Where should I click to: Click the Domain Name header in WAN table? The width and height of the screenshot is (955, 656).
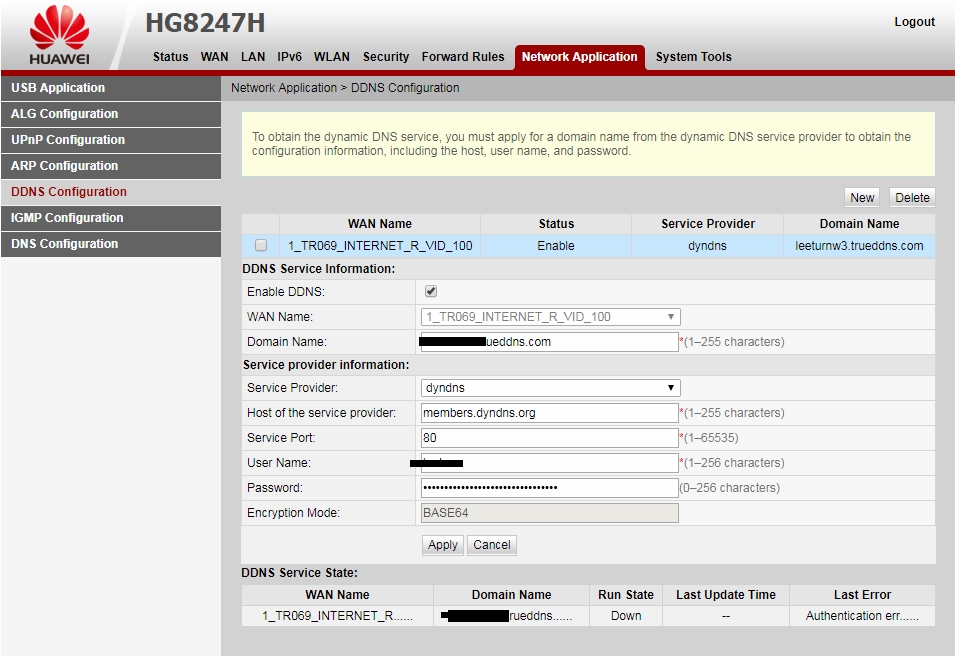(859, 224)
